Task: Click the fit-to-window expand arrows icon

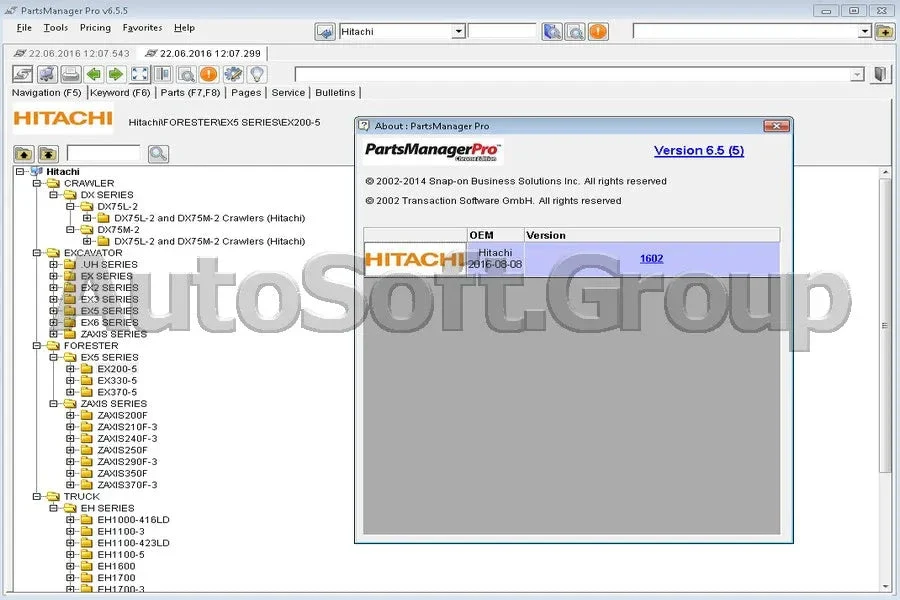Action: [x=139, y=74]
